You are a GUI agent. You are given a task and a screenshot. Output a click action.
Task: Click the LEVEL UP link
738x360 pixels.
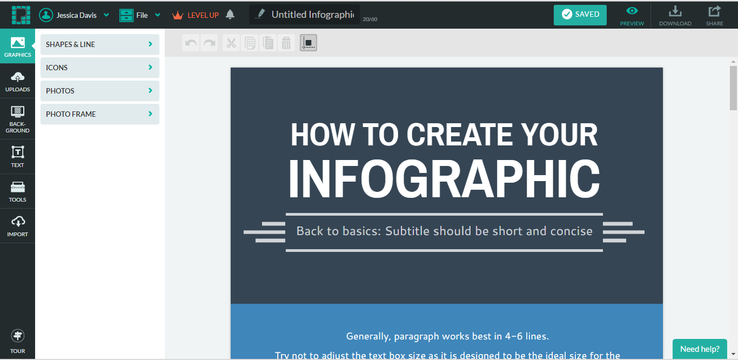coord(203,15)
